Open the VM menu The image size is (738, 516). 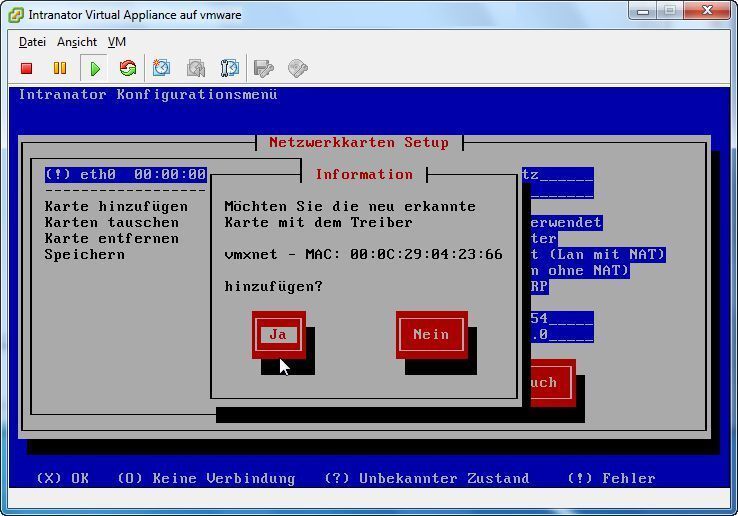click(117, 42)
